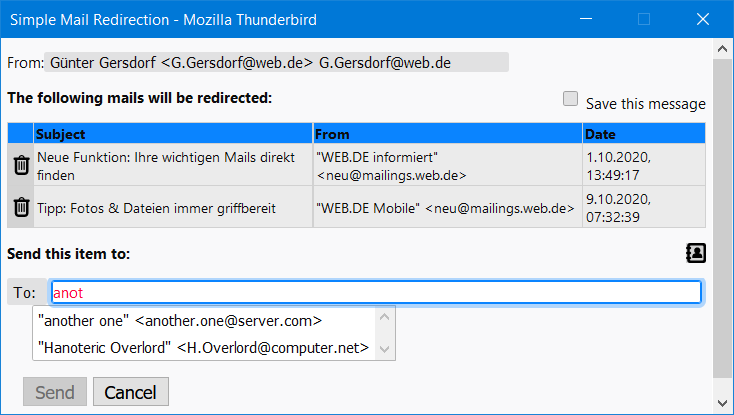734x415 pixels.
Task: Click the suggestion list's down arrow
Action: click(384, 349)
